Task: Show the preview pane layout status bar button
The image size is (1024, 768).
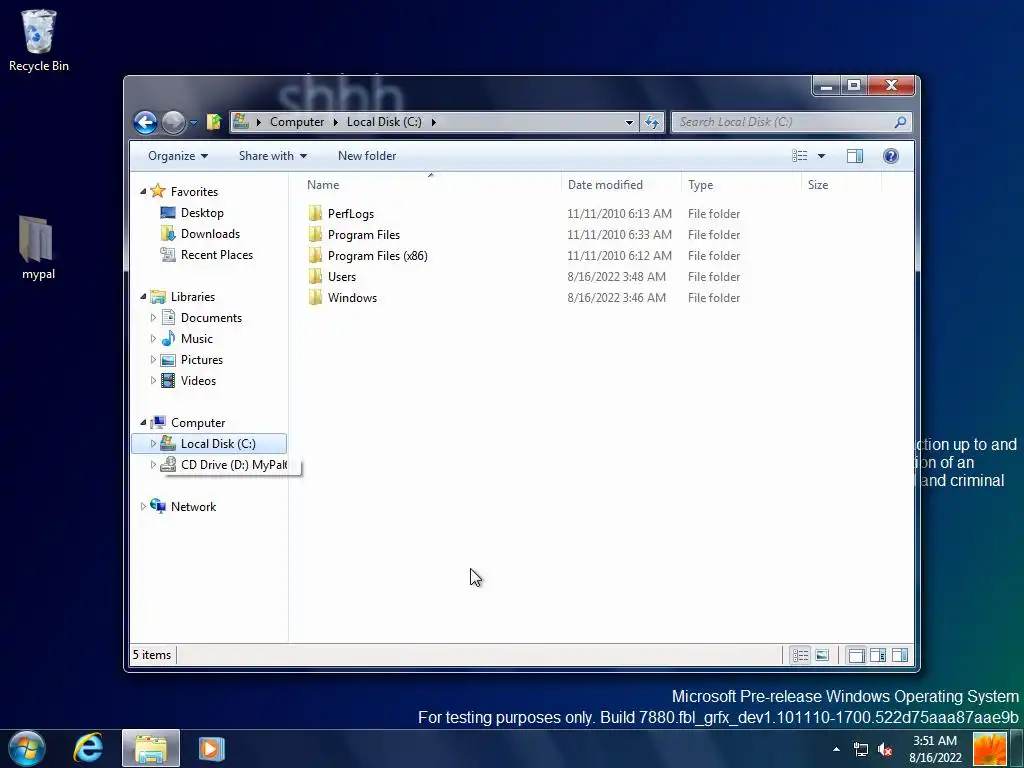Action: tap(900, 655)
